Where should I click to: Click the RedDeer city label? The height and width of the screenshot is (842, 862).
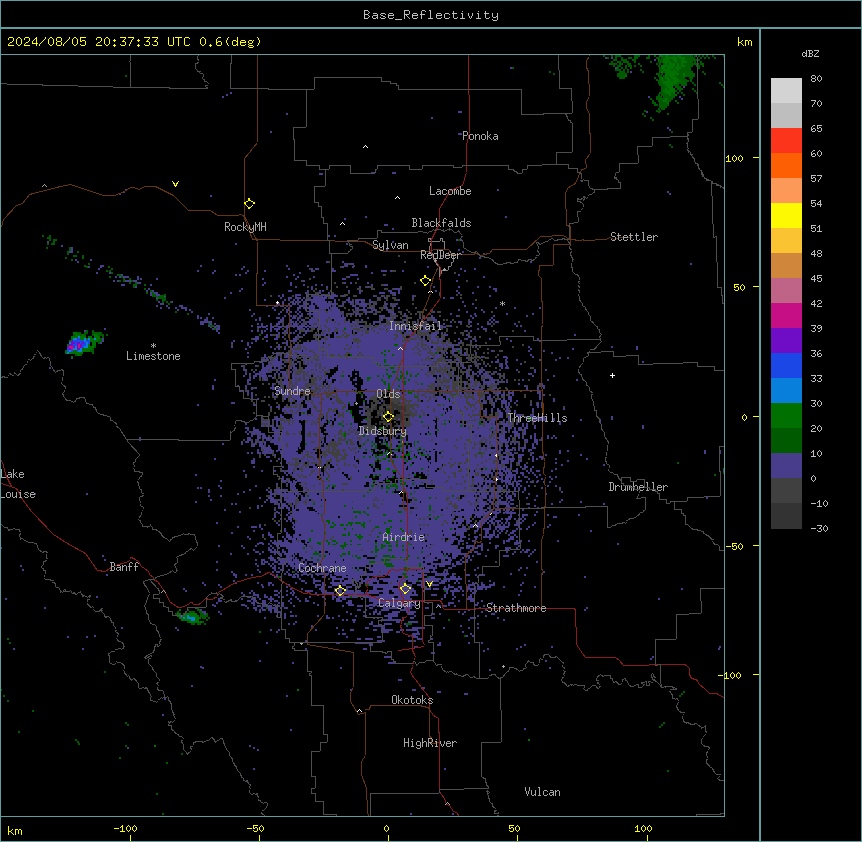(x=440, y=255)
